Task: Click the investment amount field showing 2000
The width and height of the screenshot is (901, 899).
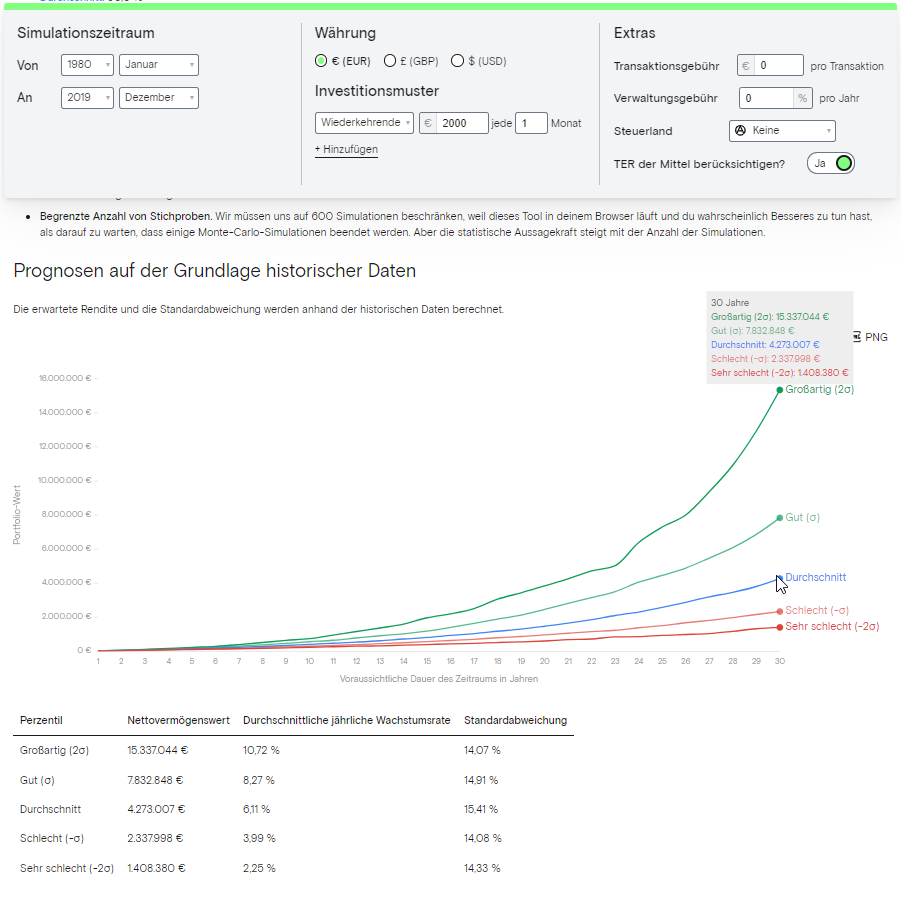Action: [462, 123]
